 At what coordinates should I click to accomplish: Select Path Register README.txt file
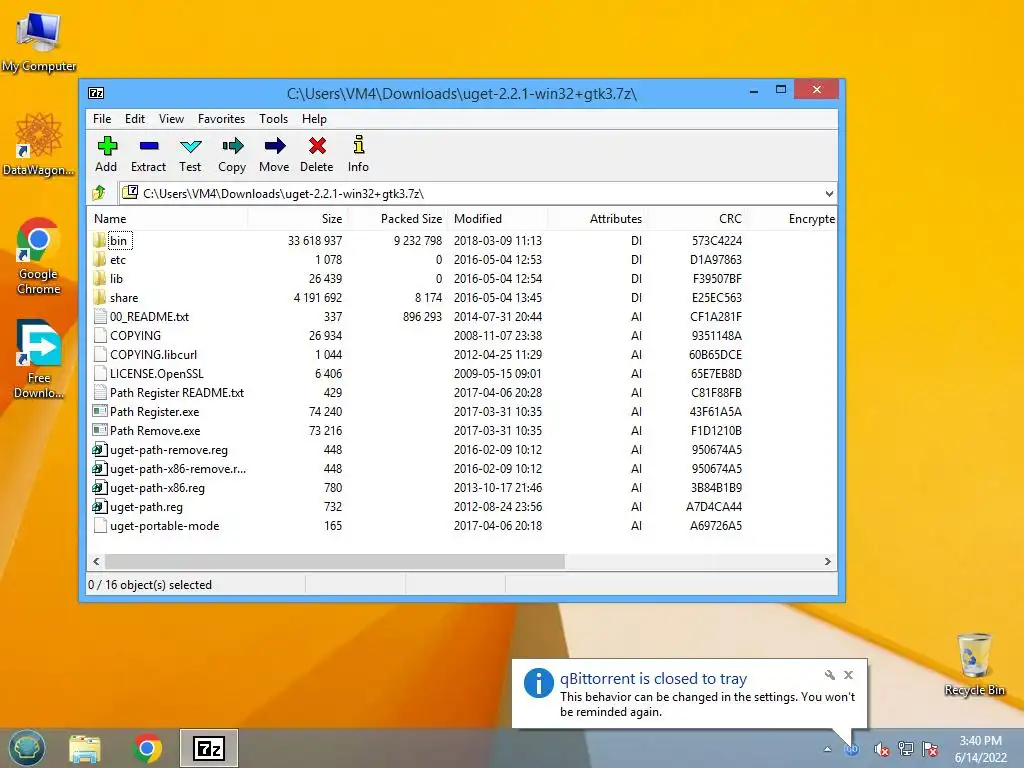click(x=177, y=392)
